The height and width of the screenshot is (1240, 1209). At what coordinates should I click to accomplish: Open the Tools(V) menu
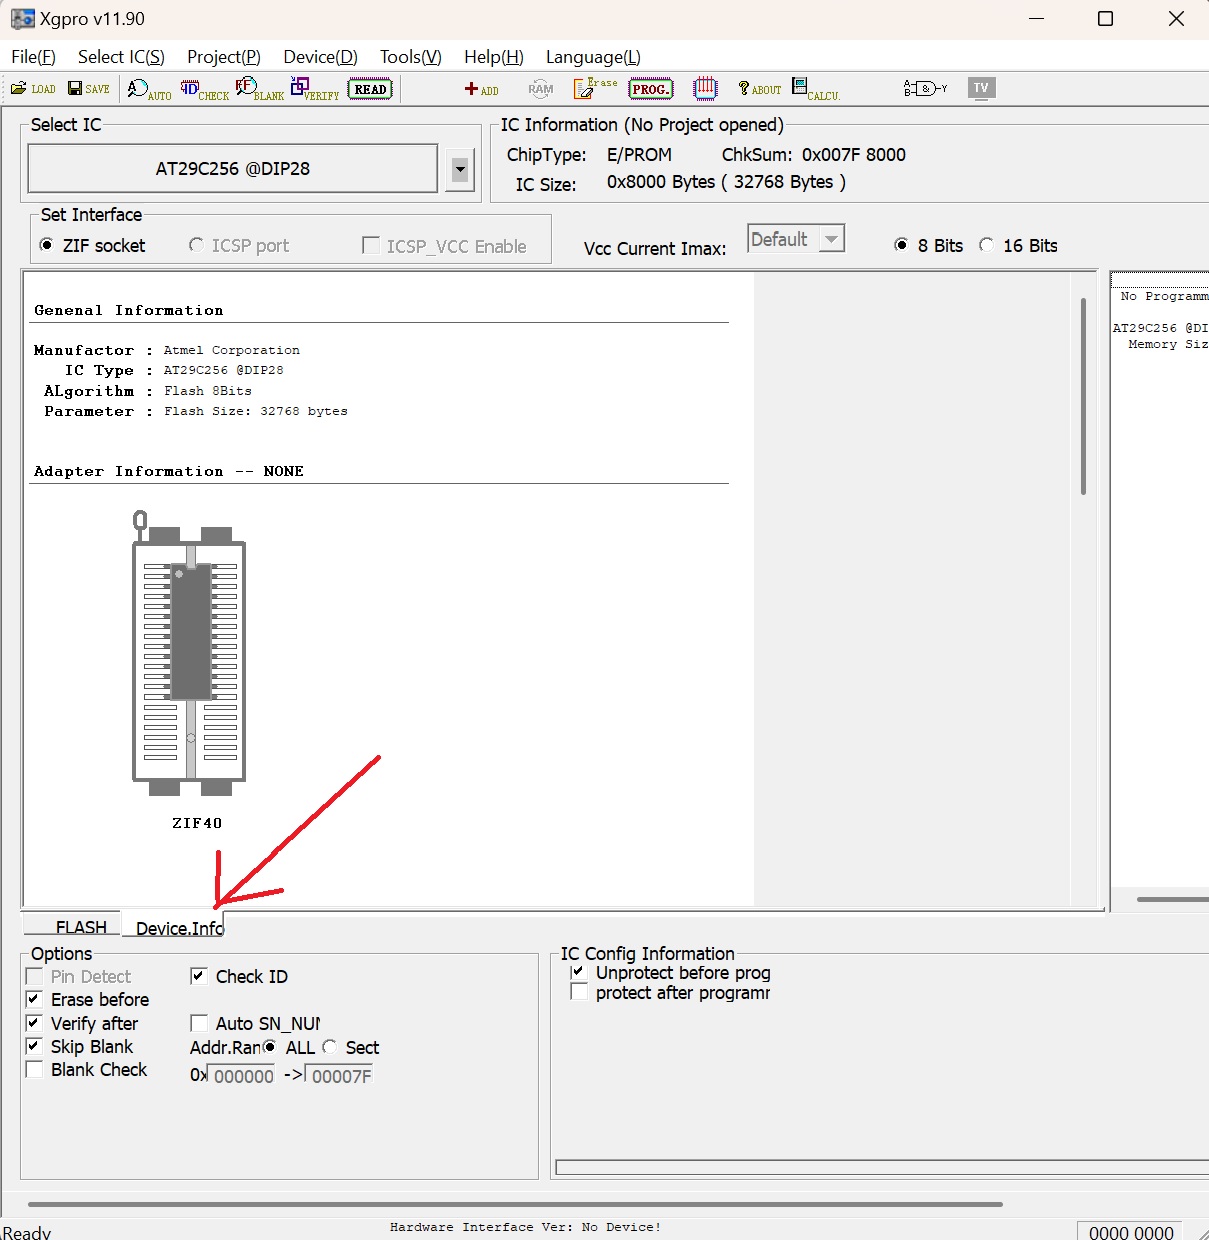410,57
